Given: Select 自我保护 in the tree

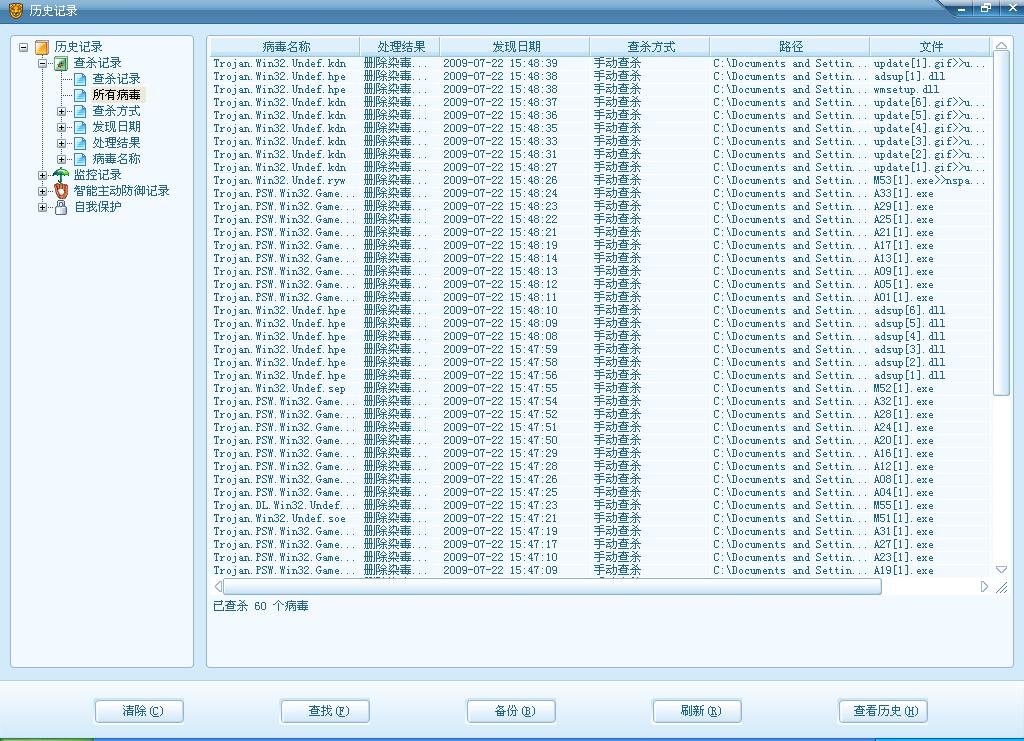Looking at the screenshot, I should [97, 207].
